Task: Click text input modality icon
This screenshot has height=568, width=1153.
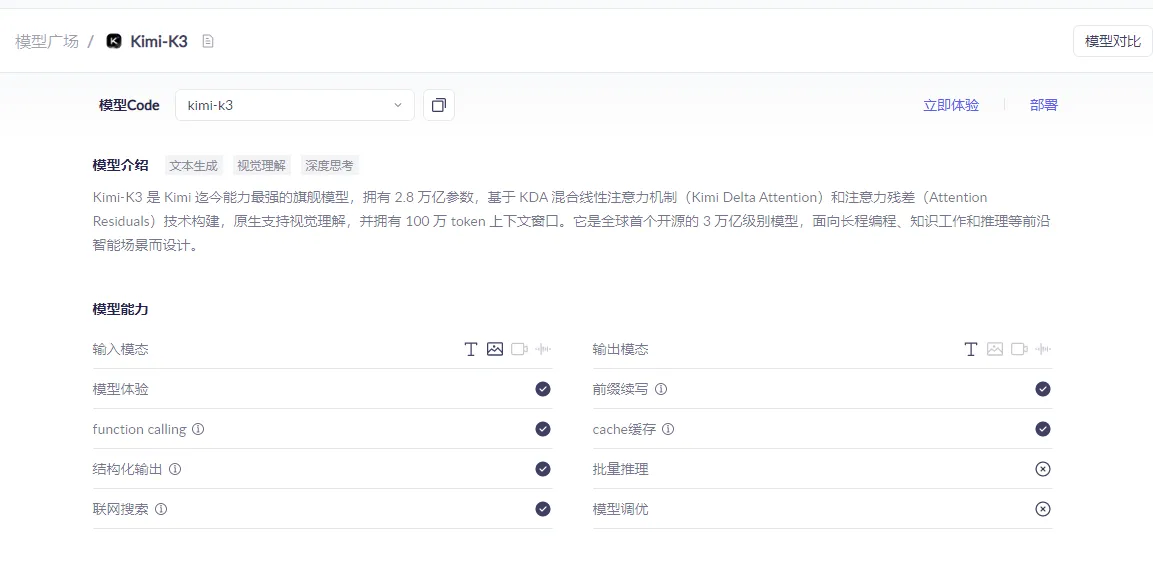Action: click(x=471, y=349)
